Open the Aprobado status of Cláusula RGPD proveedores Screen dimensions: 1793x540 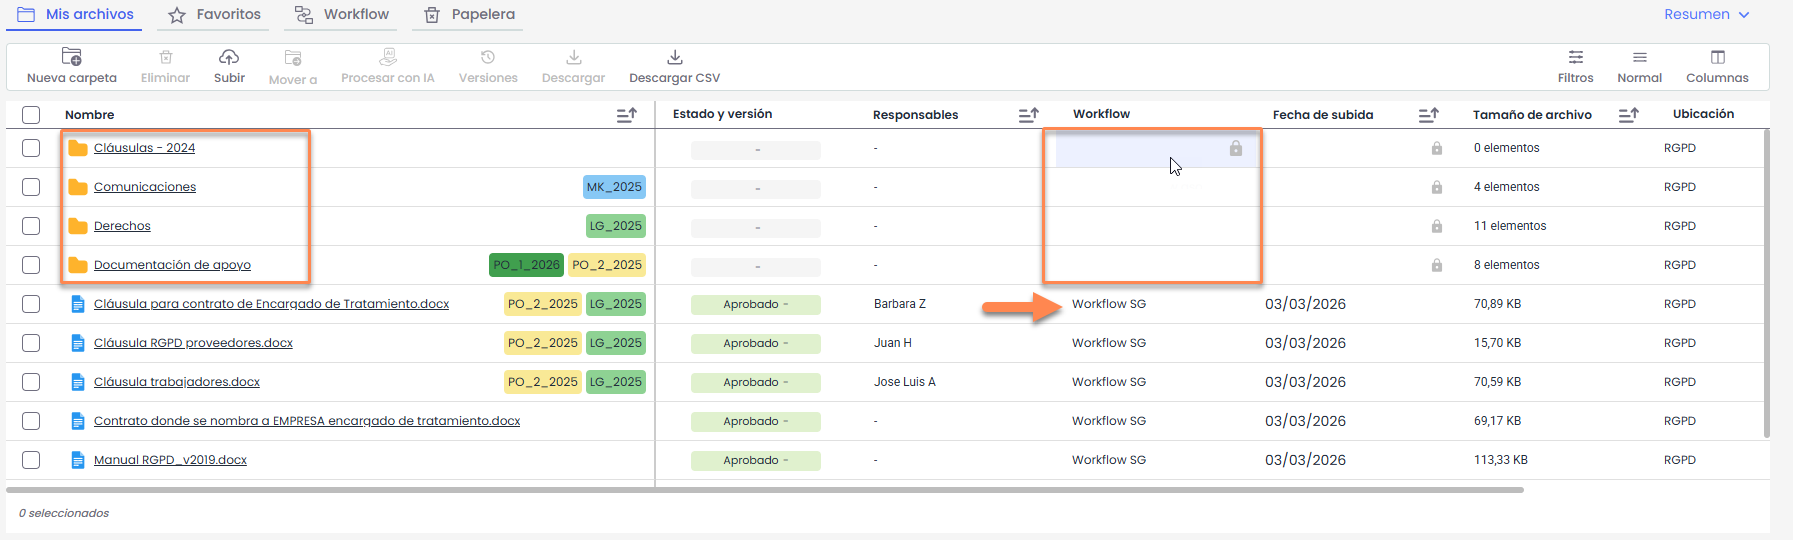coord(755,343)
